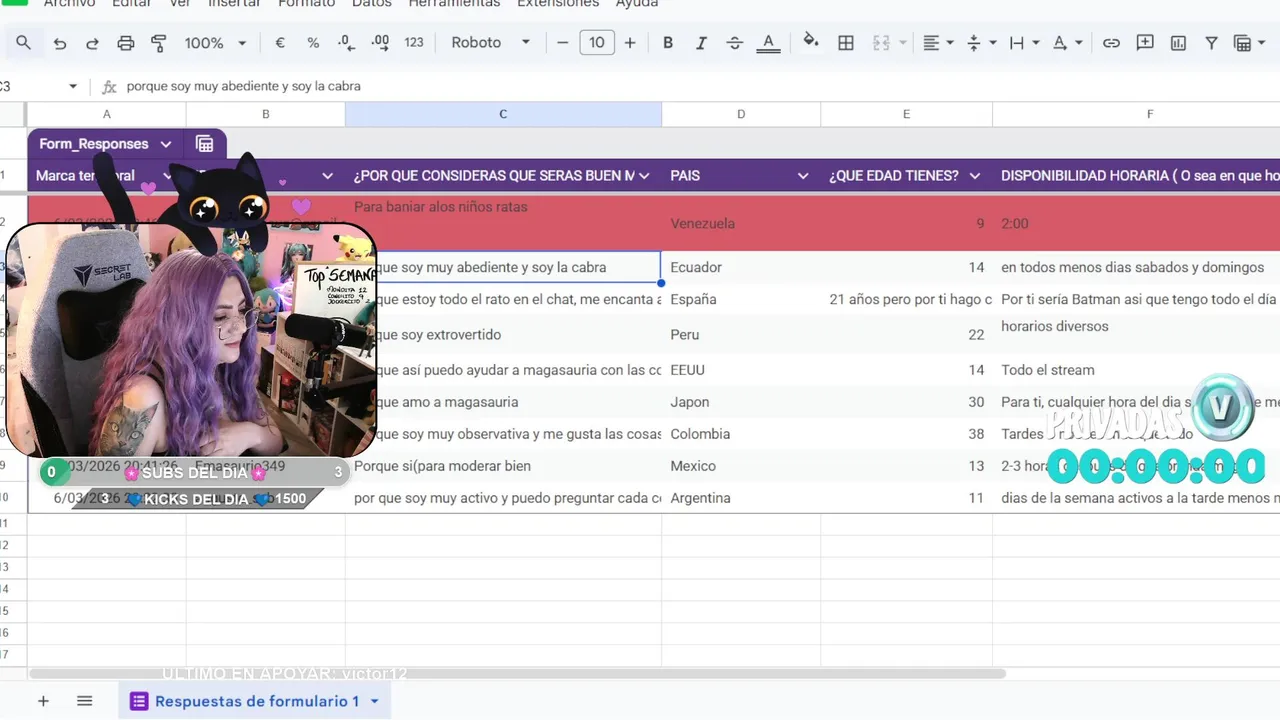Decrease decimal places
This screenshot has height=720, width=1280.
[346, 43]
